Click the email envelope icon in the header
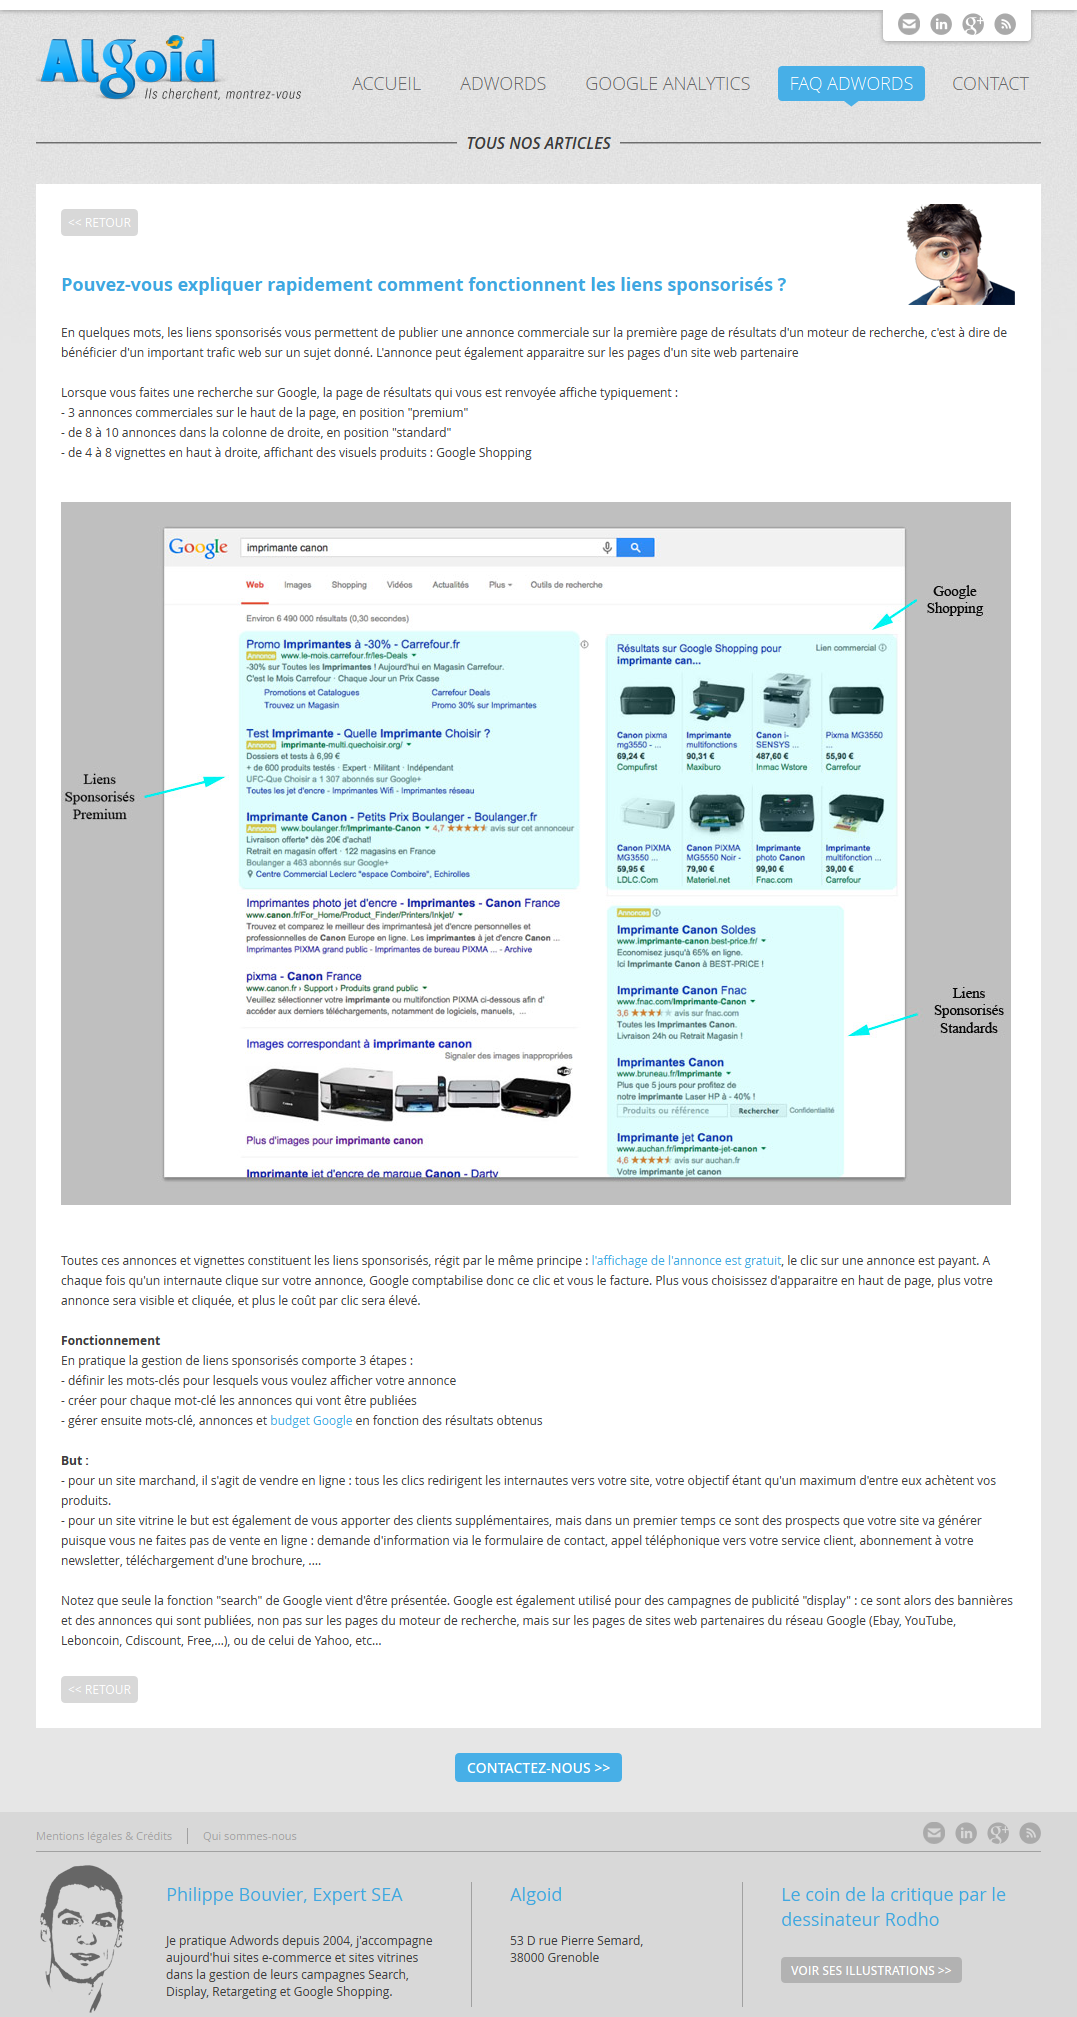1077x2017 pixels. click(909, 24)
